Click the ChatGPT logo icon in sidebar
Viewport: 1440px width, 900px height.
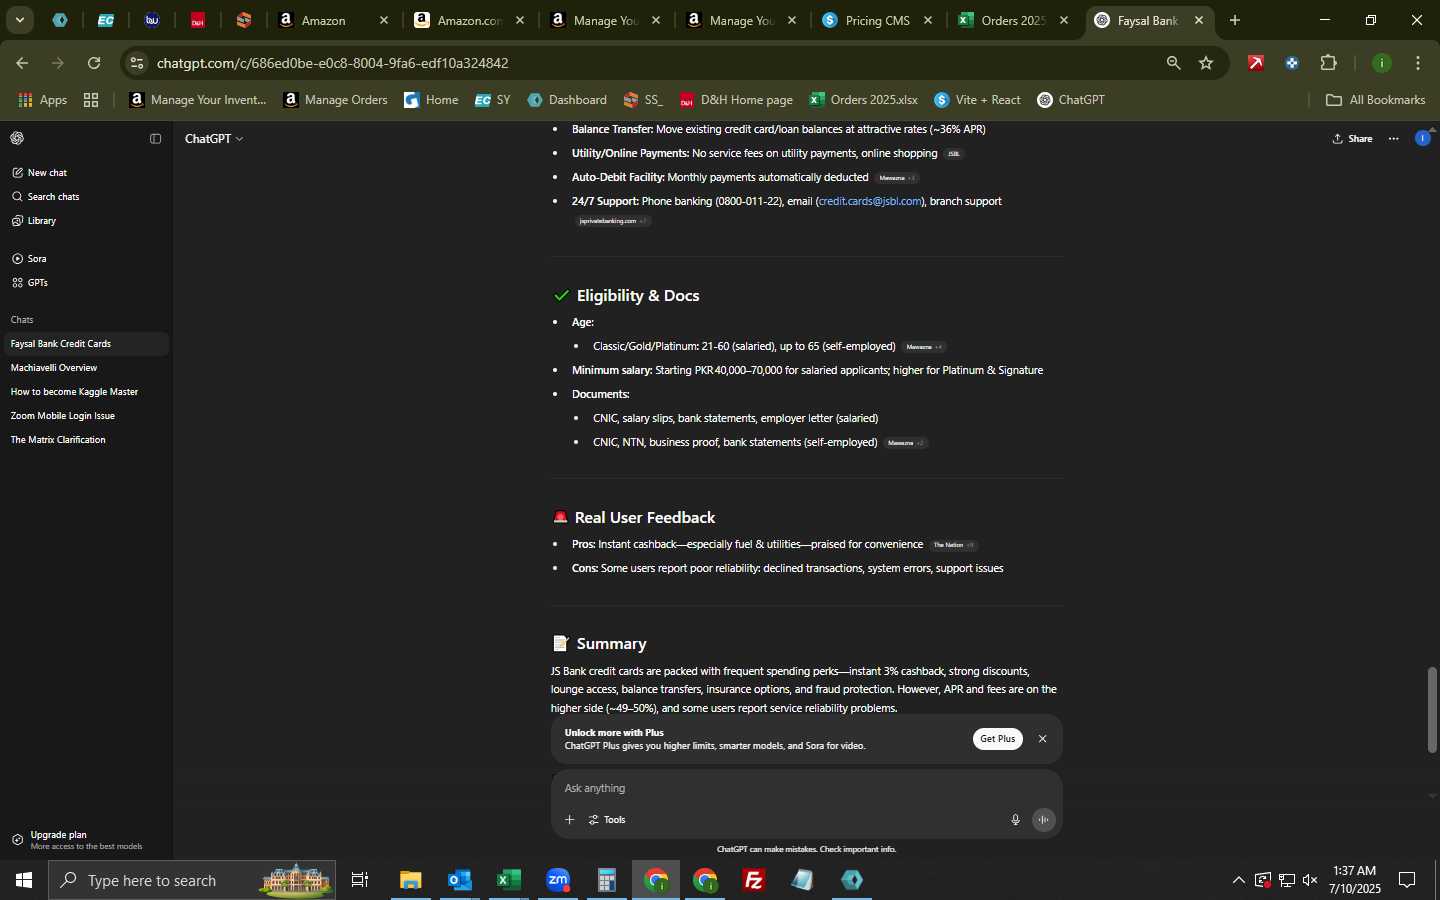point(17,138)
